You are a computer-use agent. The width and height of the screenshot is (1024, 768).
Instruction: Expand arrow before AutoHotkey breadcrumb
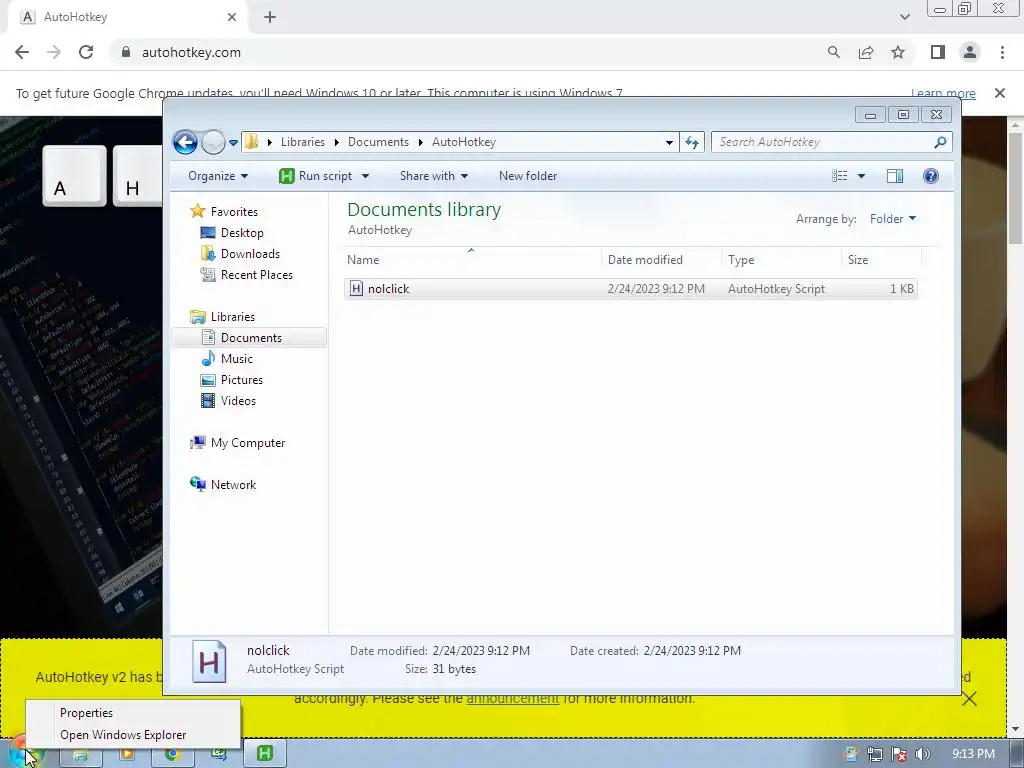[421, 142]
